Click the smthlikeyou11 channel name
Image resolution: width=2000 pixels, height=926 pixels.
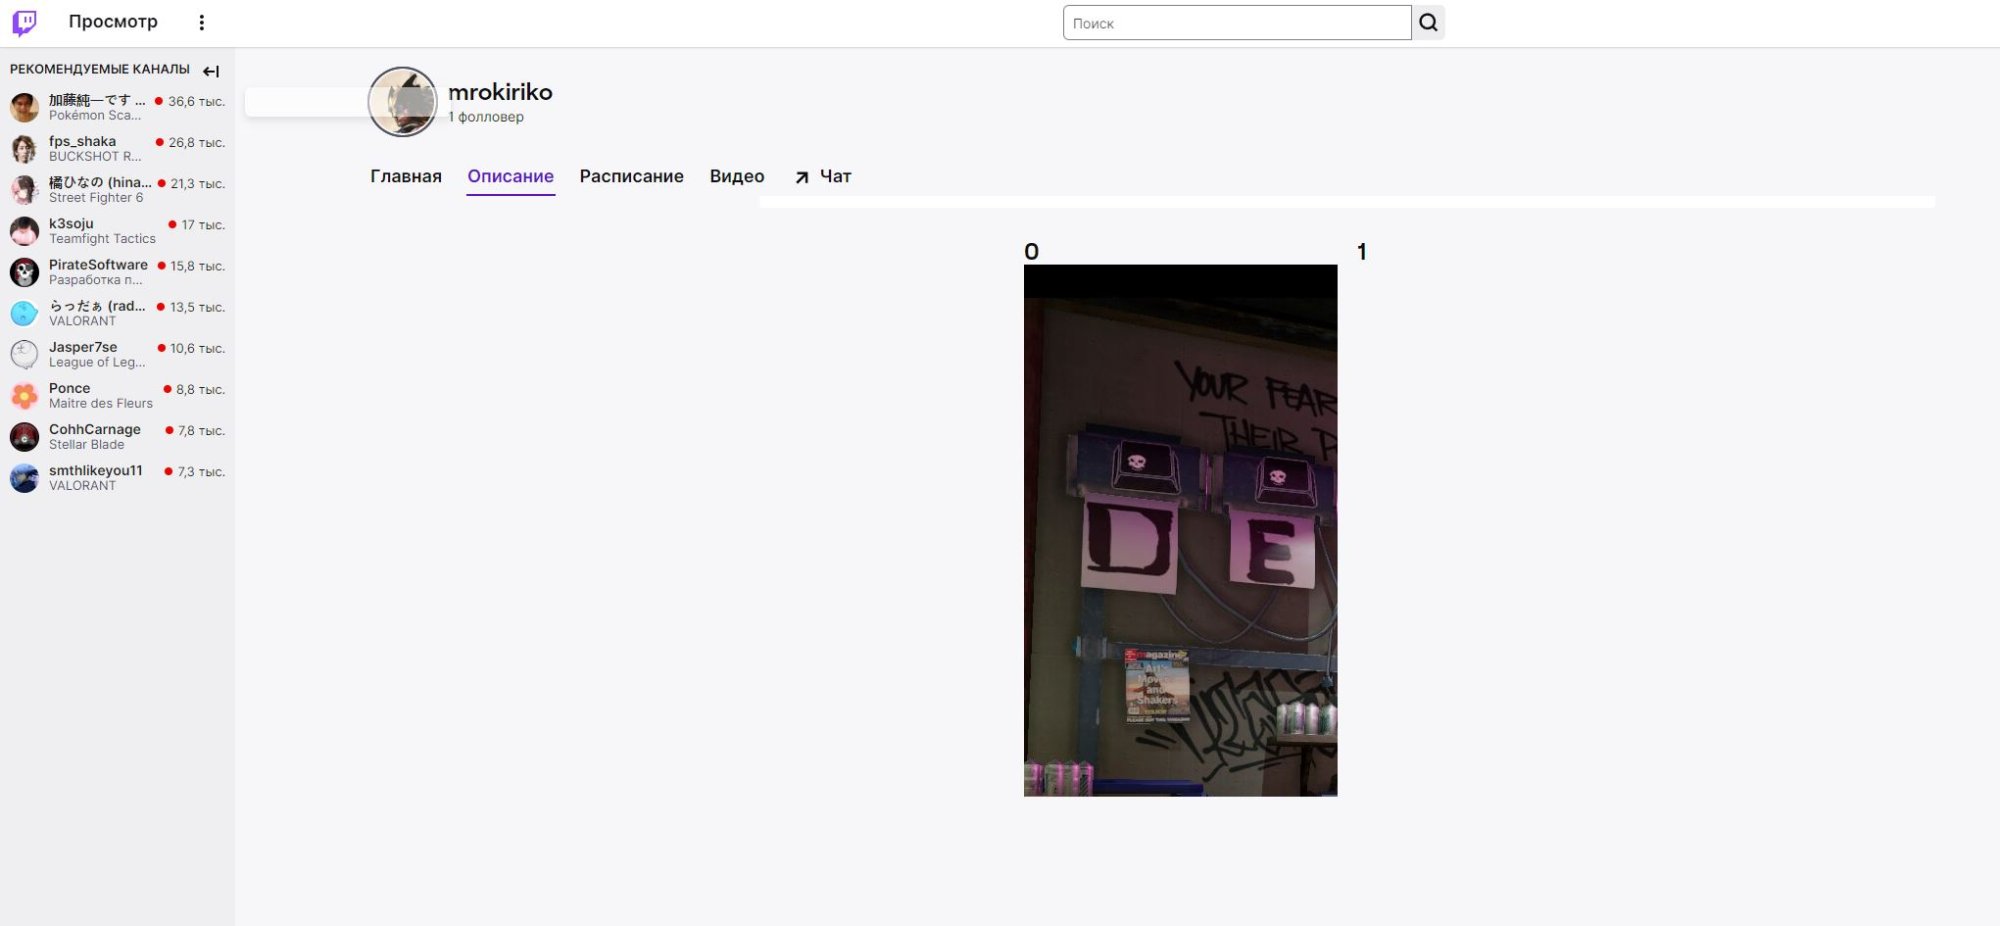(97, 470)
